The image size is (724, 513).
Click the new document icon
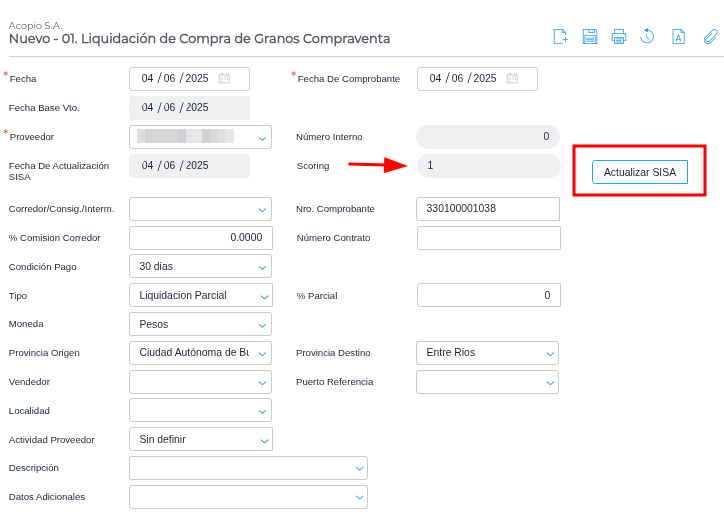coord(560,37)
